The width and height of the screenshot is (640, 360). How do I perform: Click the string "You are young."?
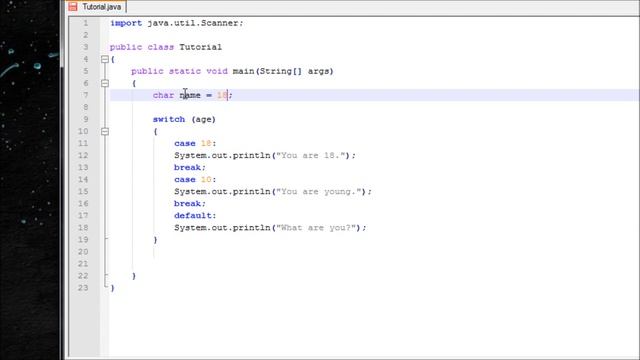tap(318, 191)
